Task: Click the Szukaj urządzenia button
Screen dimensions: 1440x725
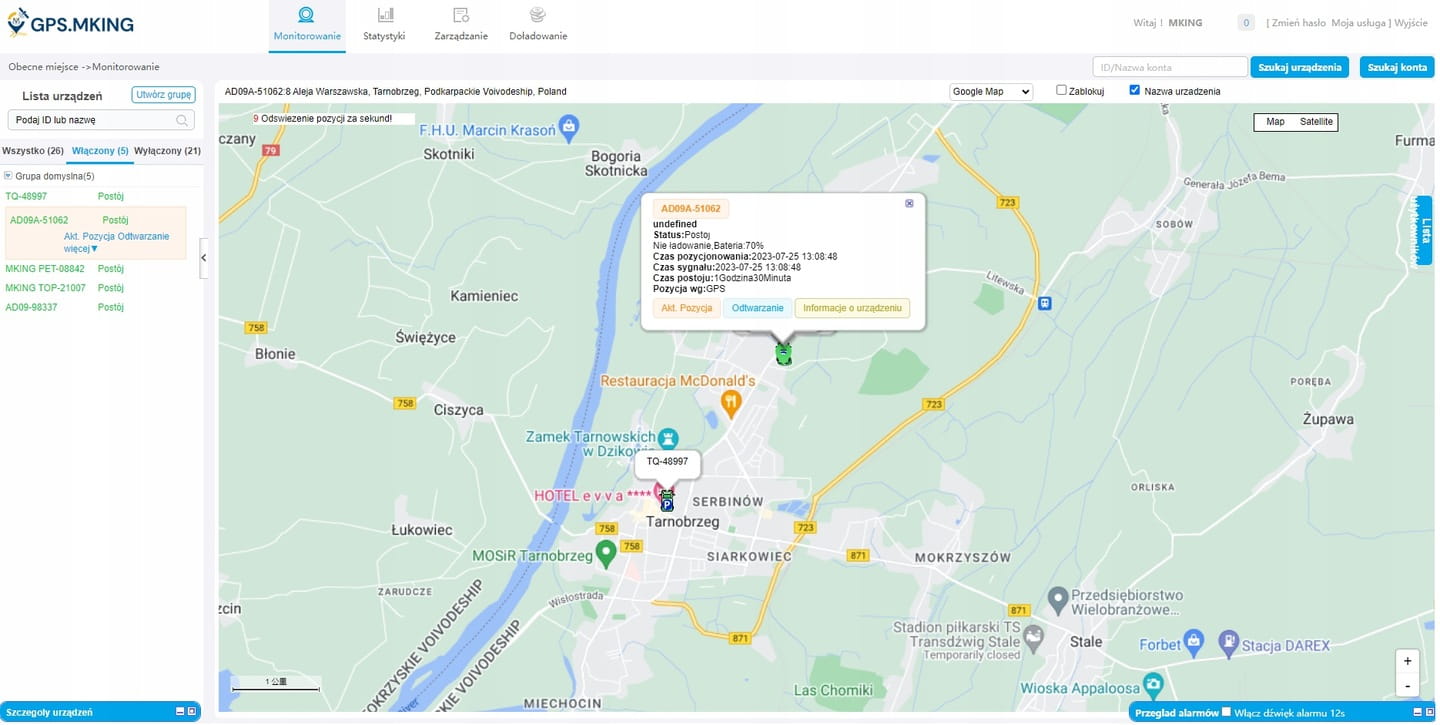Action: [1299, 67]
